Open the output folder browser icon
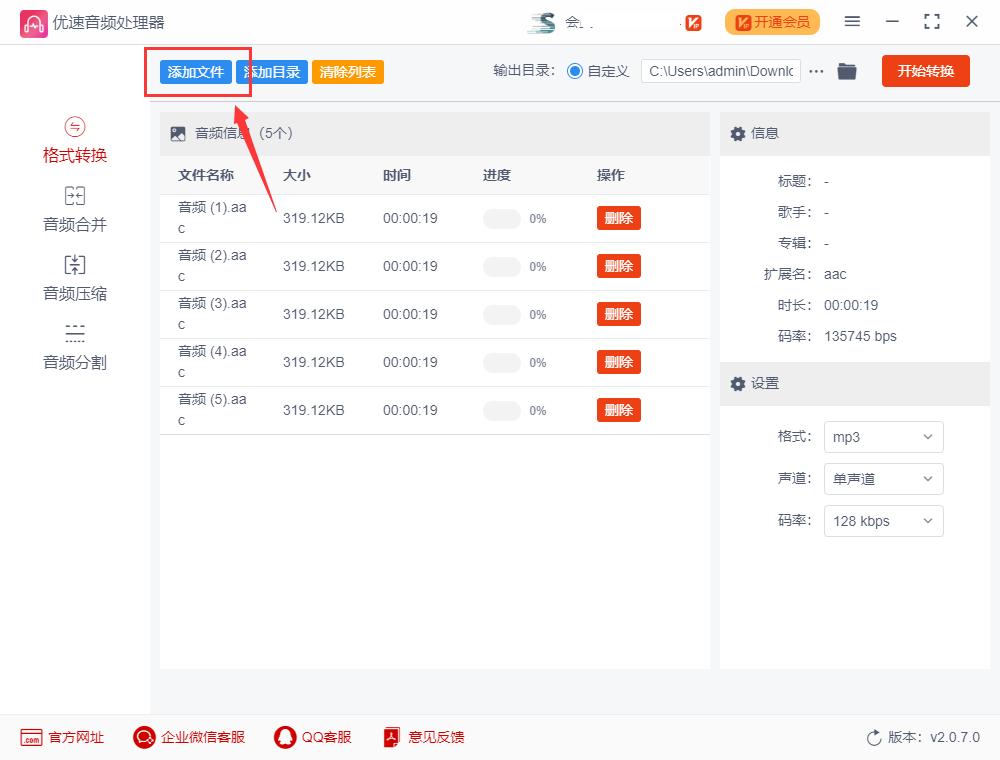Image resolution: width=1000 pixels, height=760 pixels. click(x=847, y=71)
